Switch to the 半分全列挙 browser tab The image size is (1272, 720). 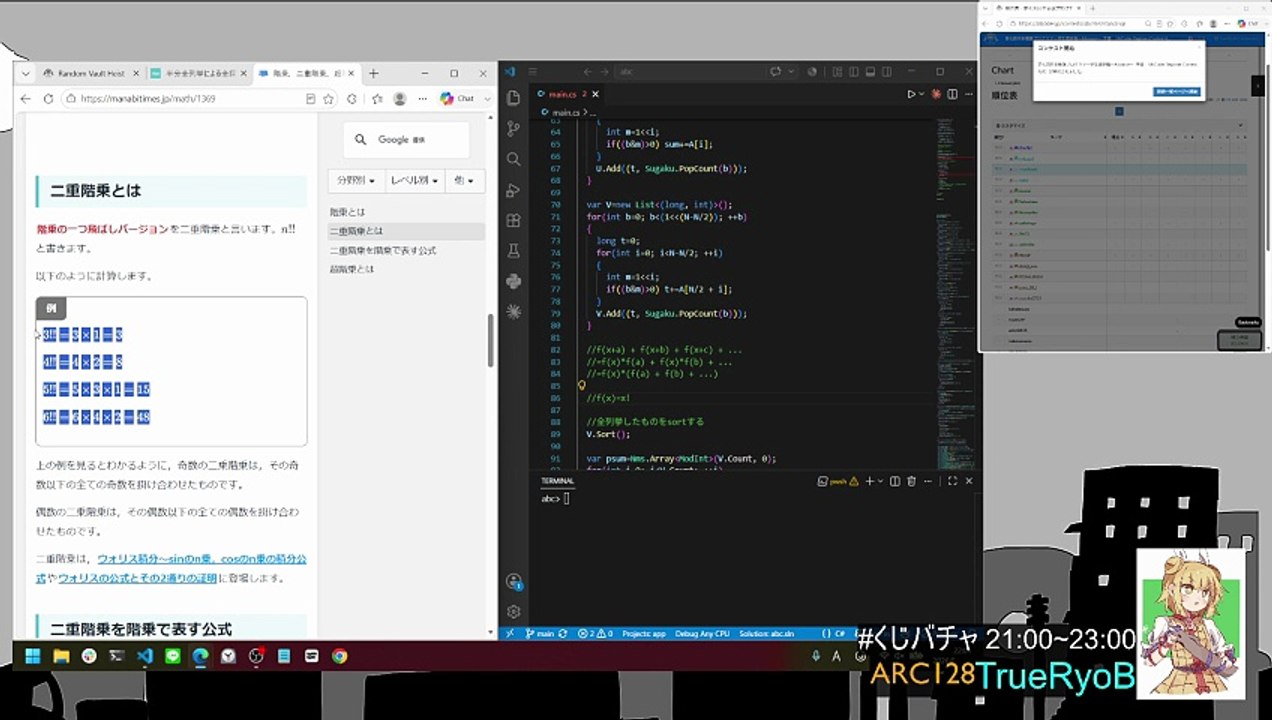pos(198,73)
